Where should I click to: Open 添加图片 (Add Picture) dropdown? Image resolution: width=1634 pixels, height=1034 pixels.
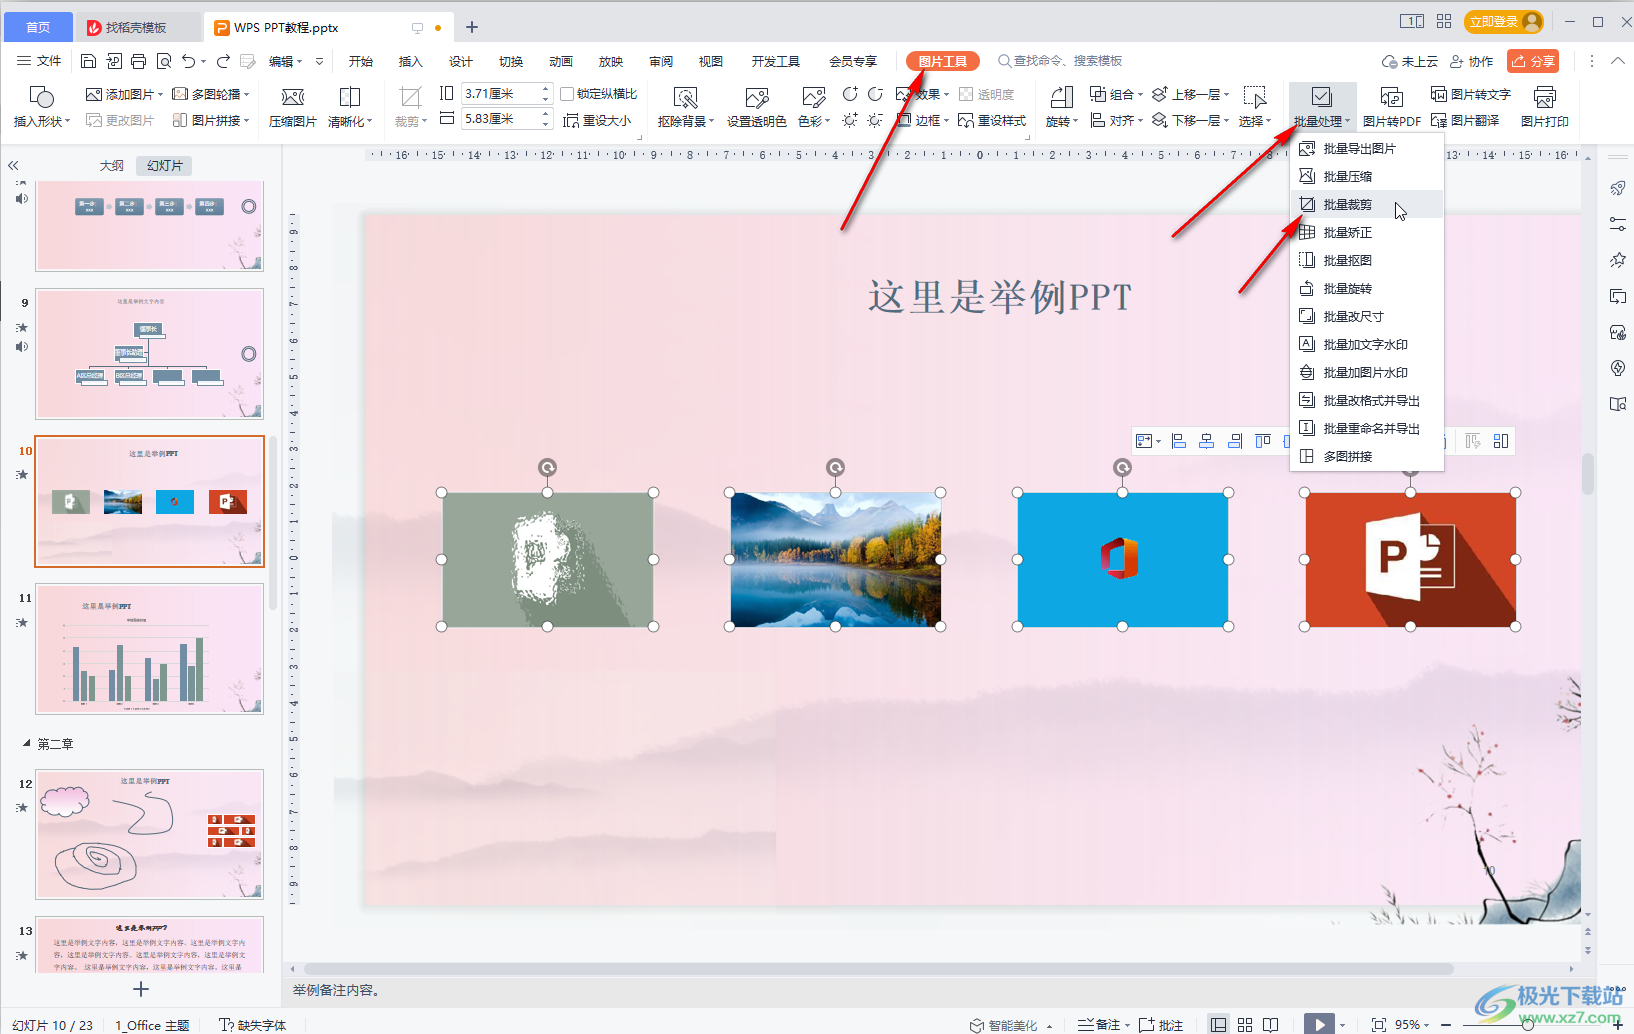(x=124, y=94)
